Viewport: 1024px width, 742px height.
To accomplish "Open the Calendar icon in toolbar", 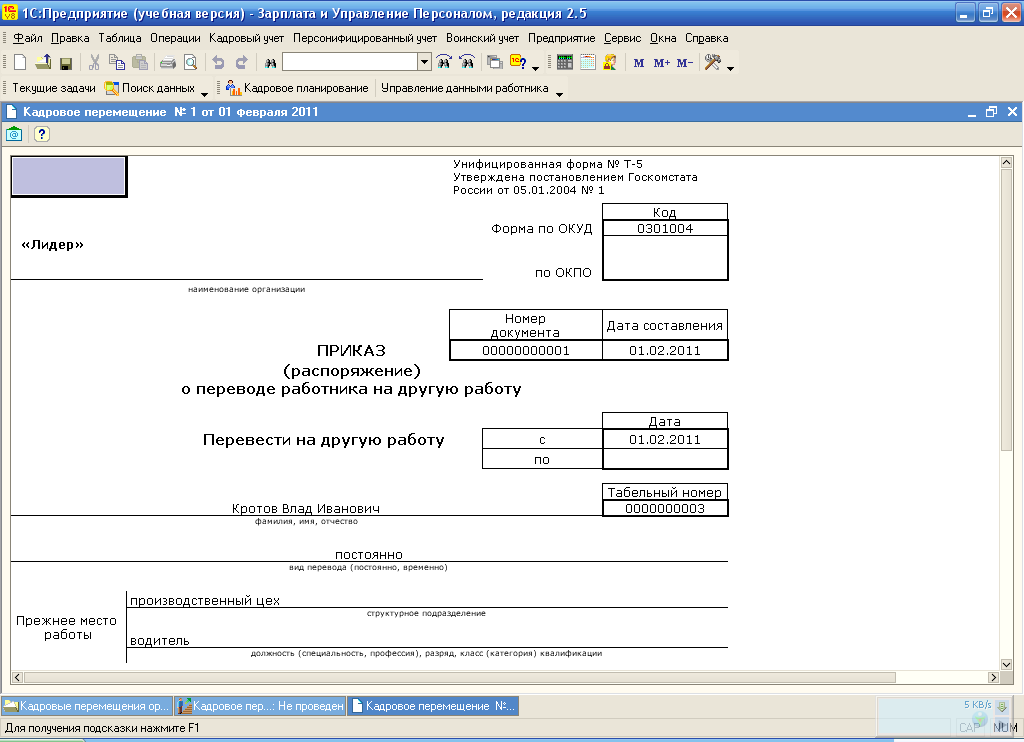I will 587,62.
